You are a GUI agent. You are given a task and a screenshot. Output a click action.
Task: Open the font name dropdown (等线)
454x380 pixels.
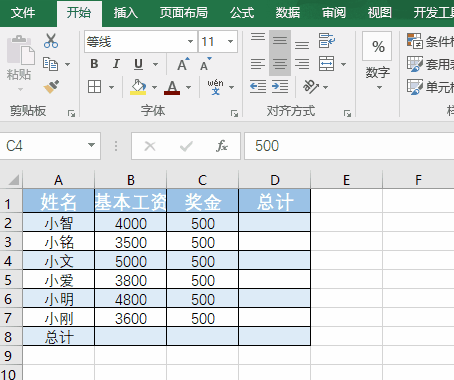point(190,42)
